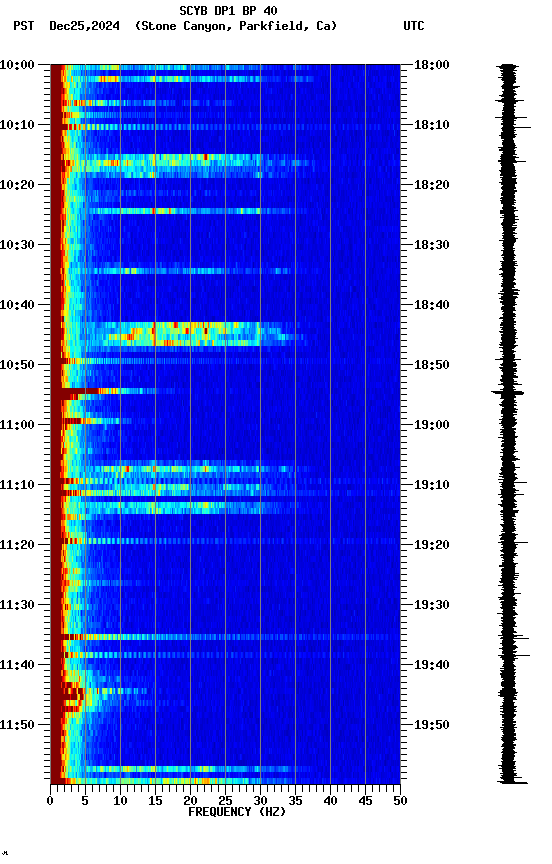Click the 11:40 PST time label

(17, 666)
